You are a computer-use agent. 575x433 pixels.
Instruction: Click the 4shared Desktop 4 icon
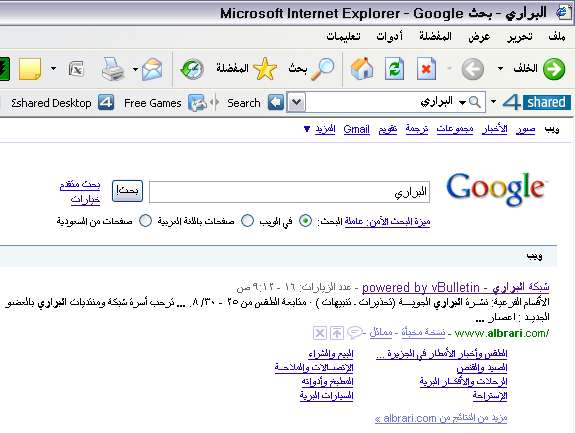click(106, 102)
